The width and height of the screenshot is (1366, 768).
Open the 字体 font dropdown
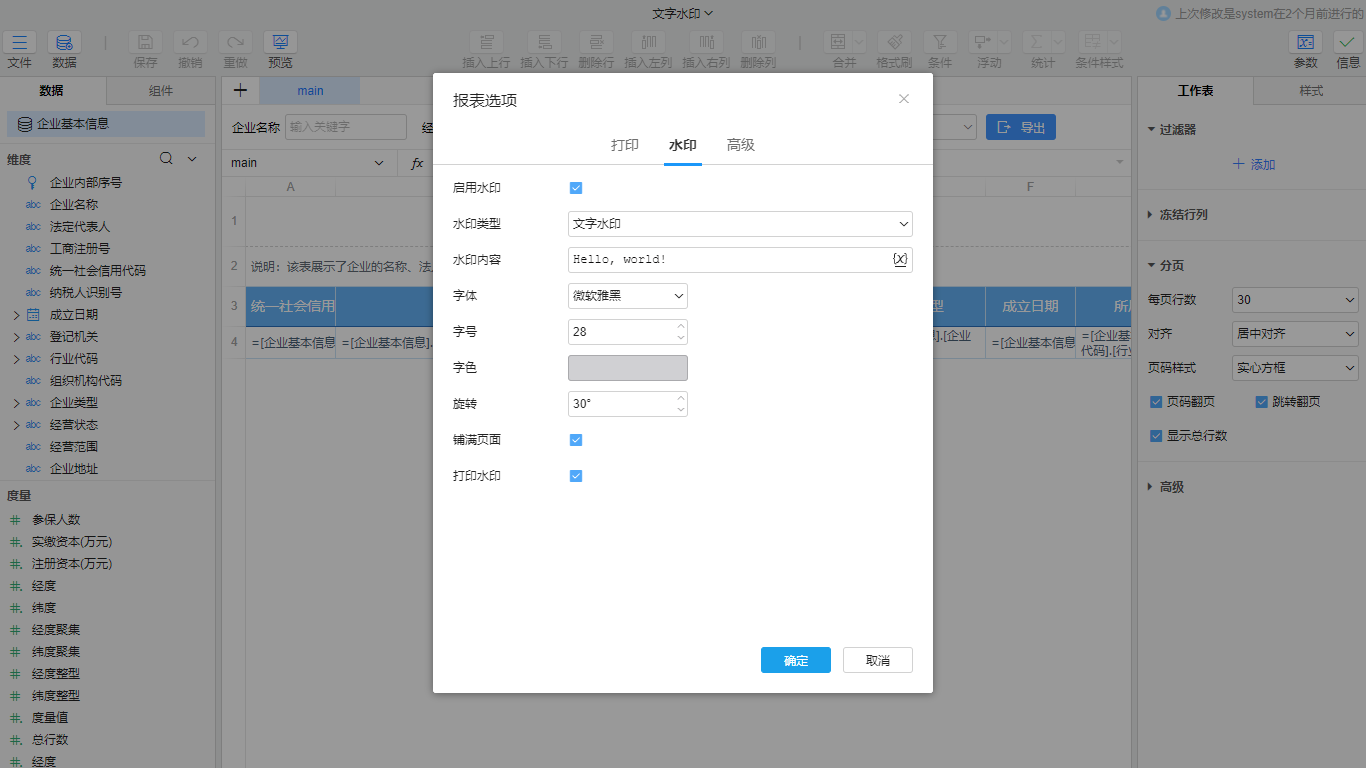tap(627, 296)
